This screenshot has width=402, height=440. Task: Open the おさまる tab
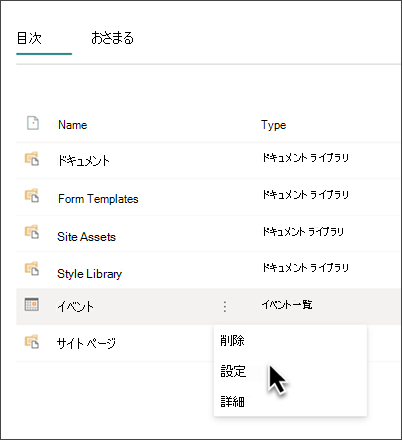tap(112, 38)
